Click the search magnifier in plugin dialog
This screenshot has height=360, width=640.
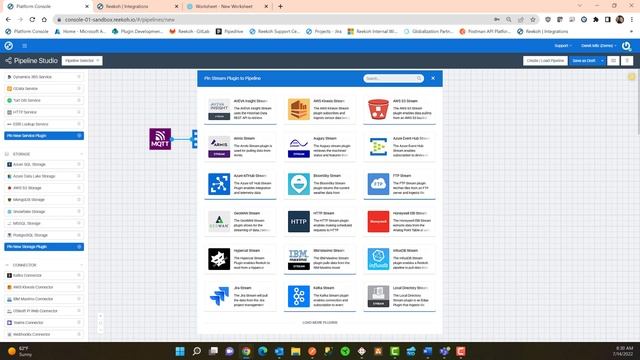pos(419,78)
